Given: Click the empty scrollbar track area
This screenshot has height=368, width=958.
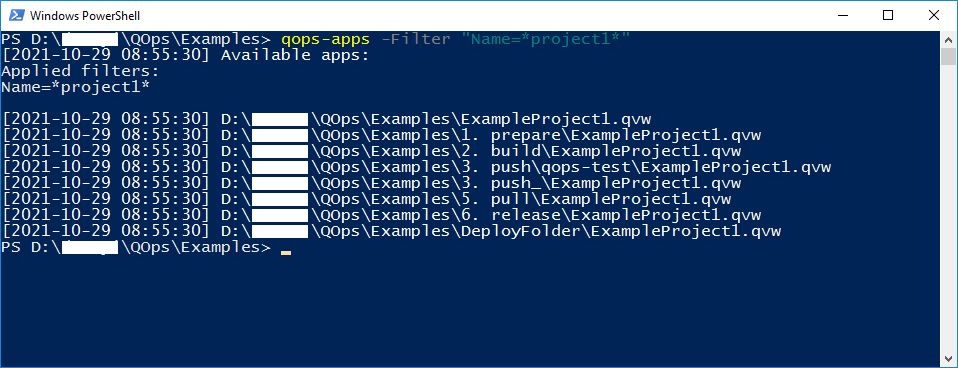Looking at the screenshot, I should coord(948,208).
